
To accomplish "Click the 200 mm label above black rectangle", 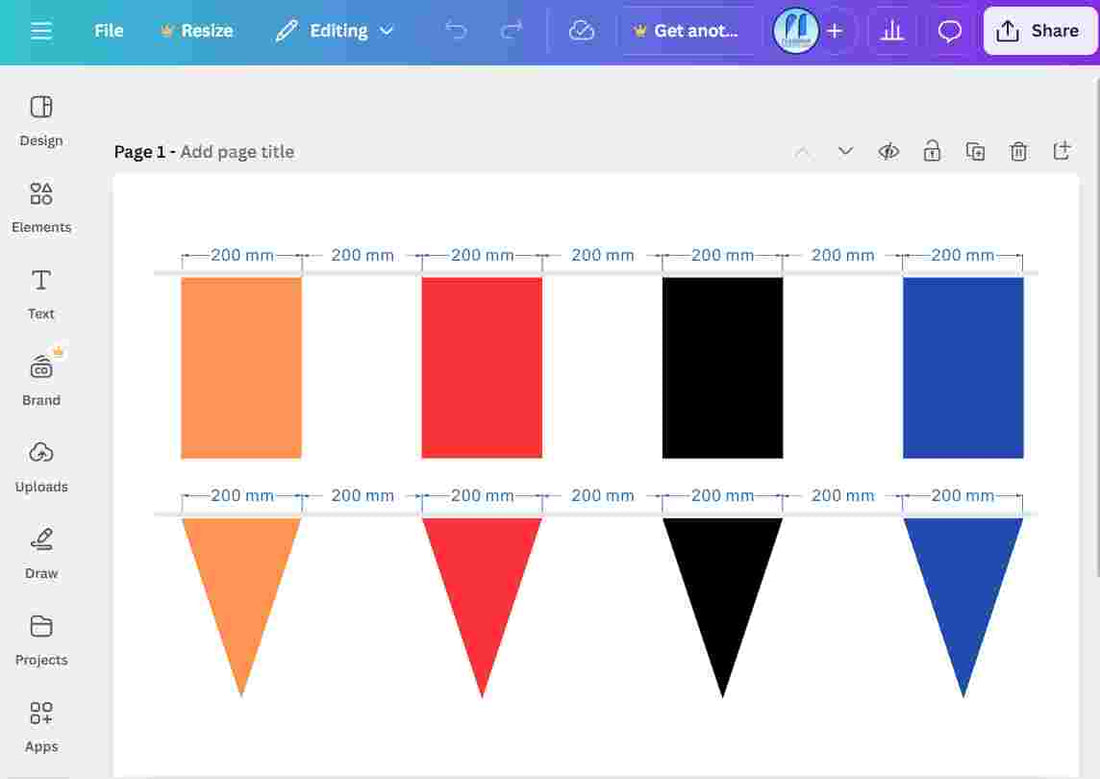I will click(723, 255).
